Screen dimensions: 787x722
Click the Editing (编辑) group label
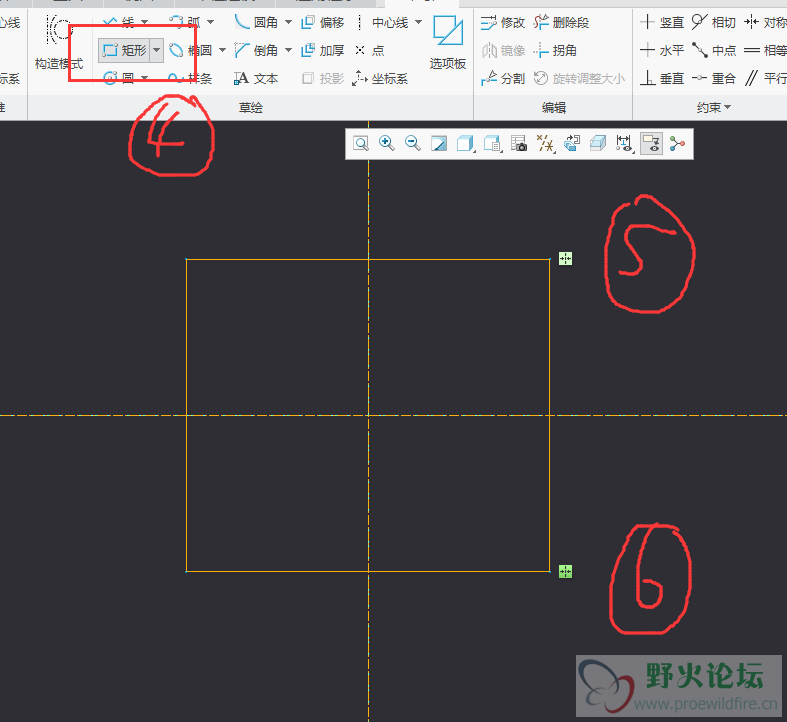(554, 107)
